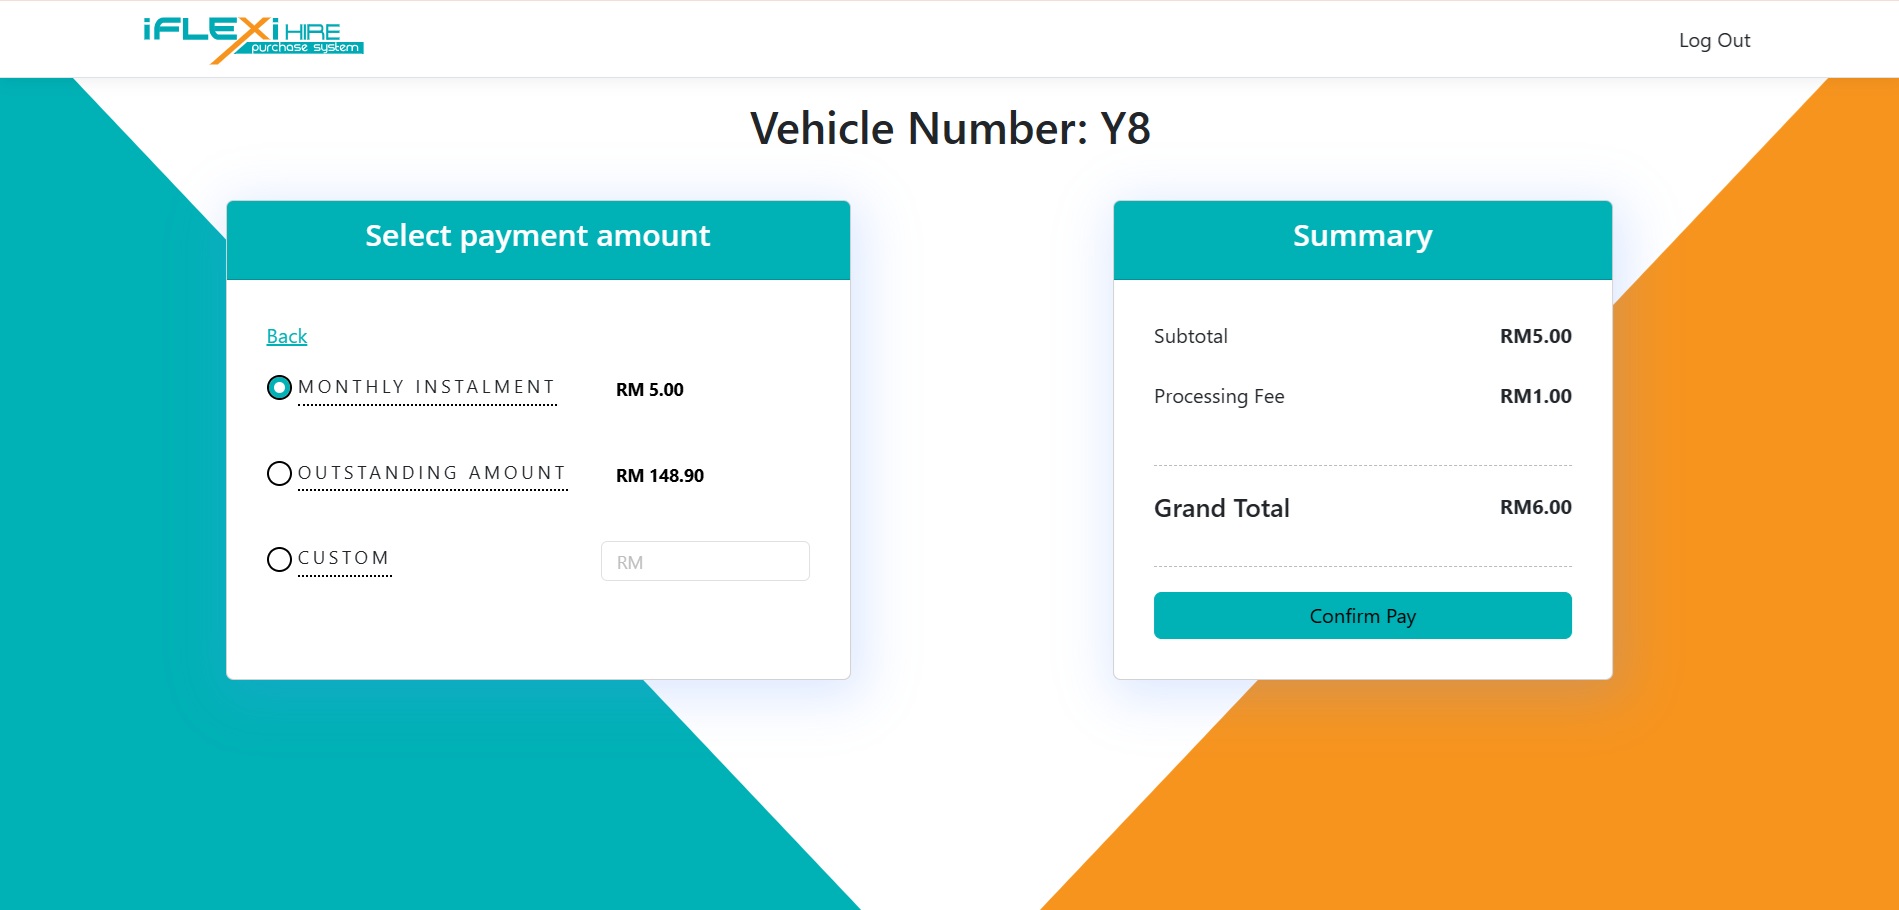This screenshot has height=910, width=1899.
Task: Click the Monthly Instalment label text
Action: 427,387
